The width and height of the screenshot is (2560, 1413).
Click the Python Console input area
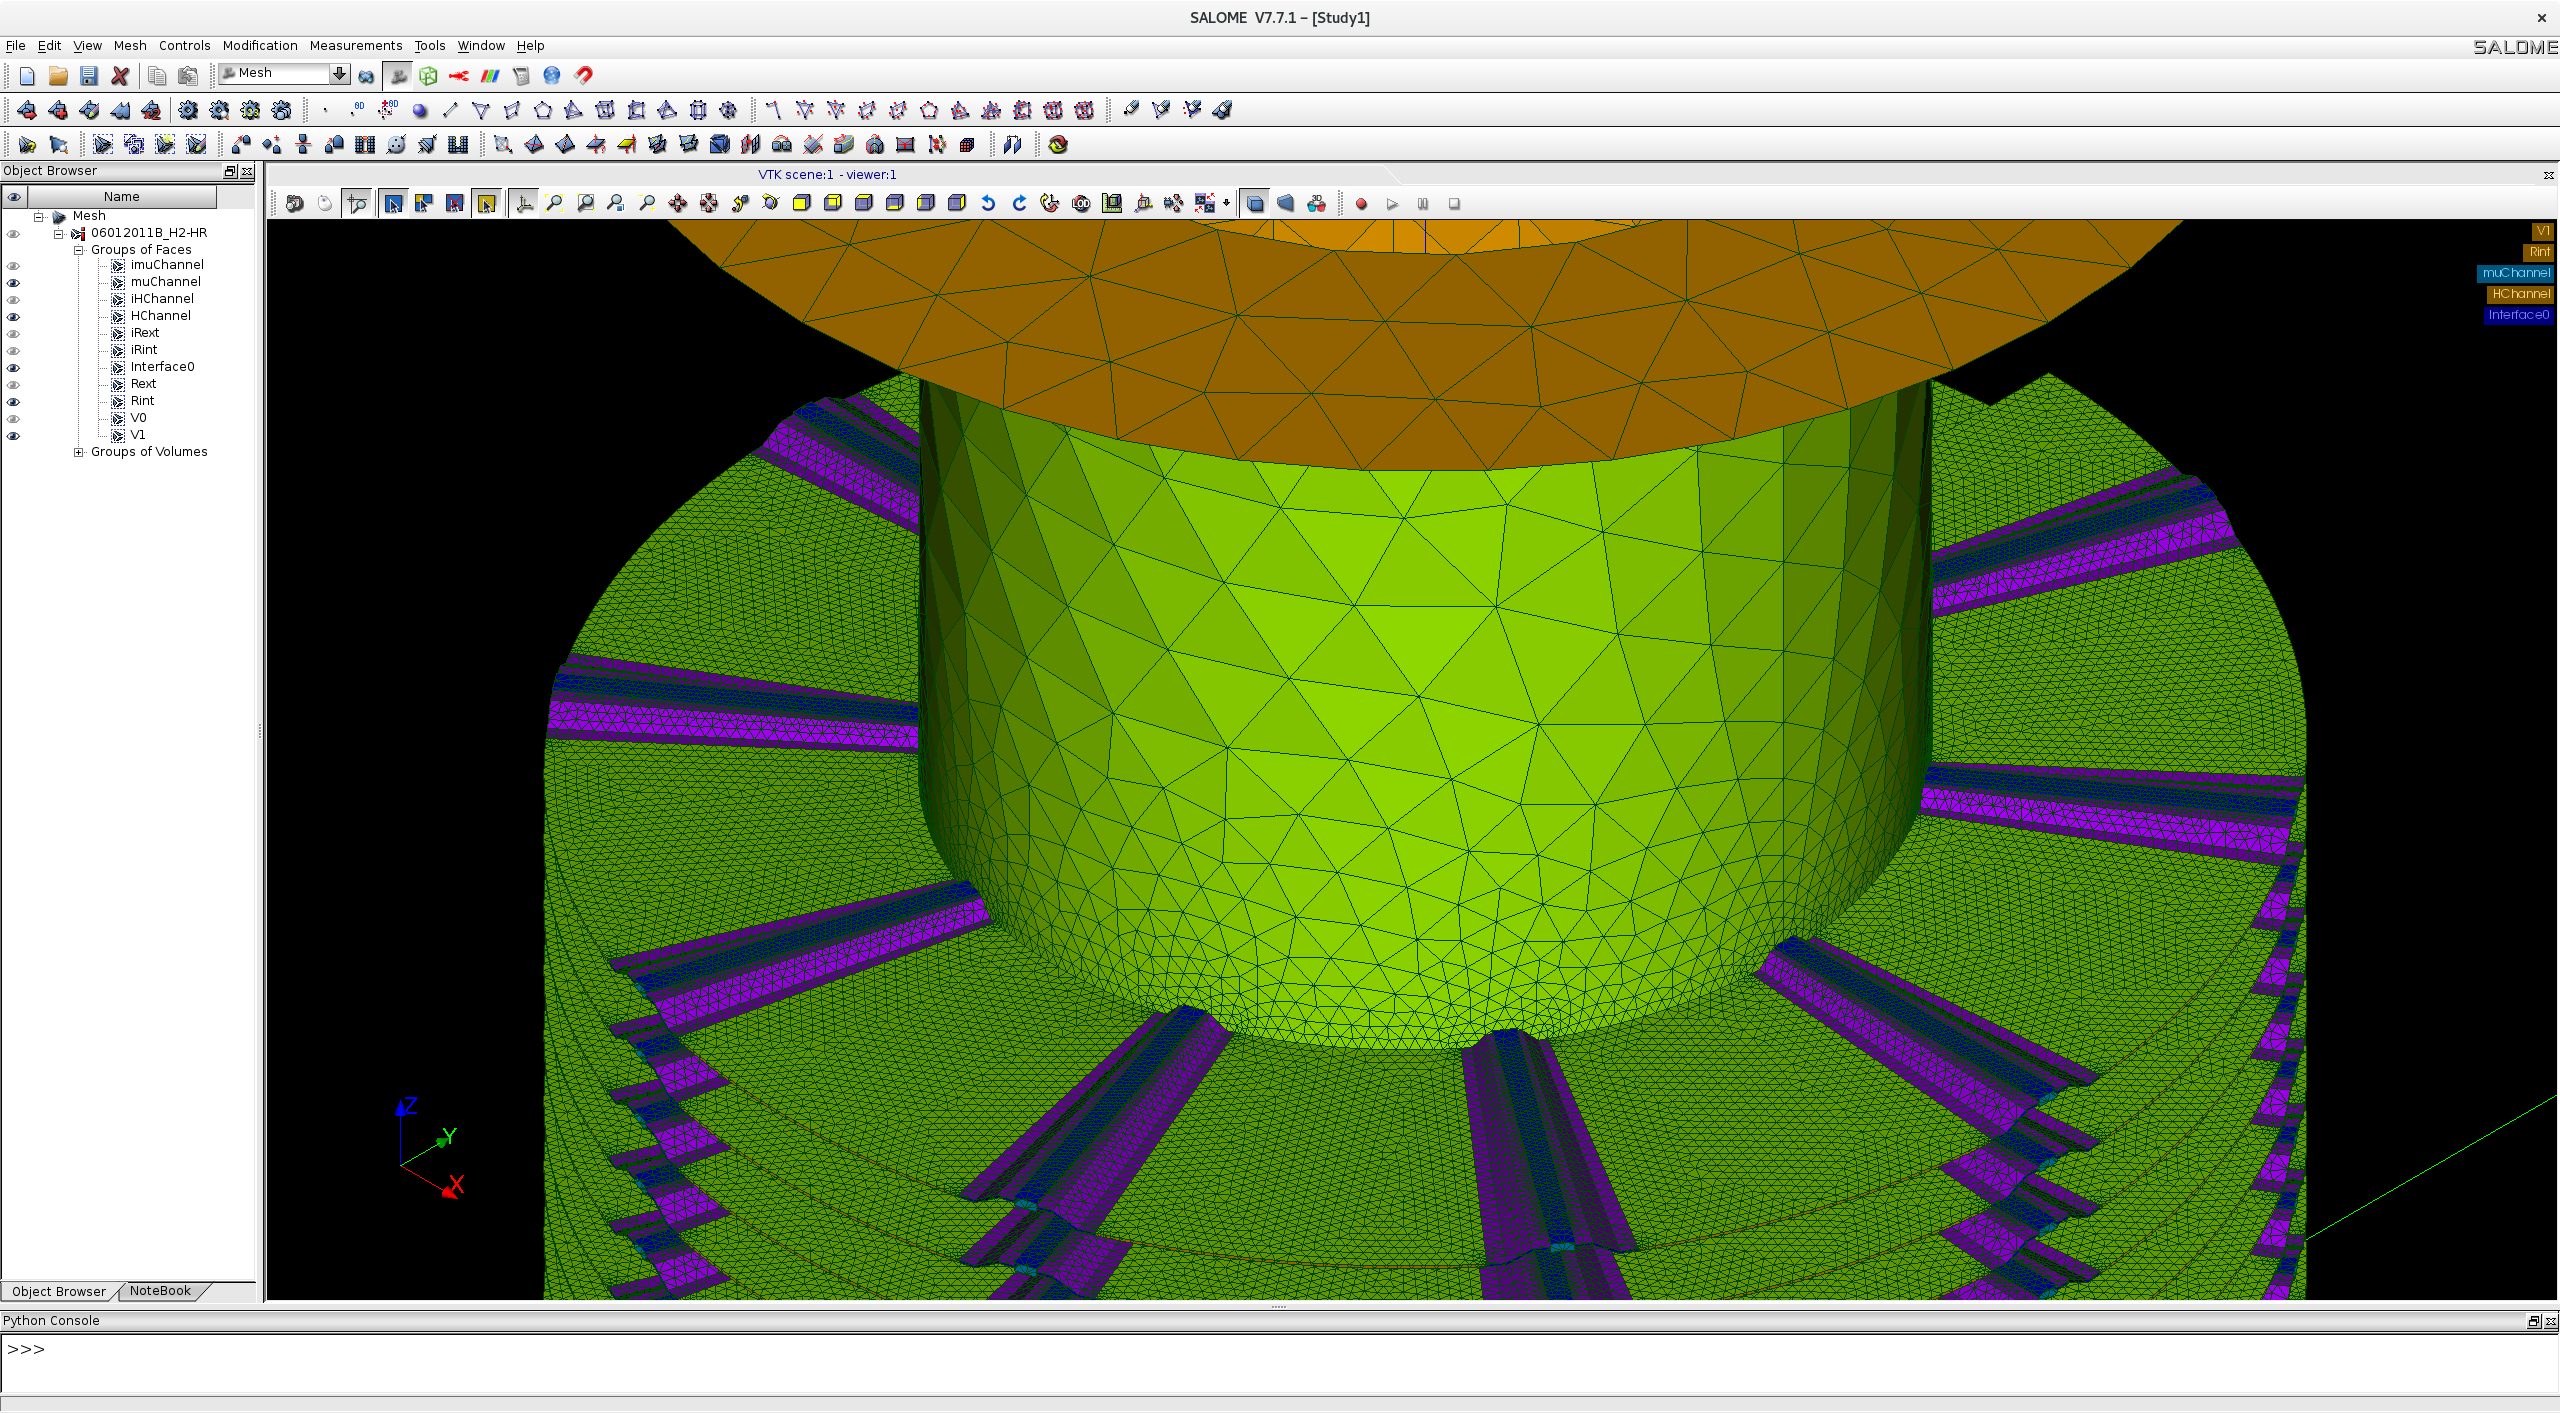coord(1280,1364)
